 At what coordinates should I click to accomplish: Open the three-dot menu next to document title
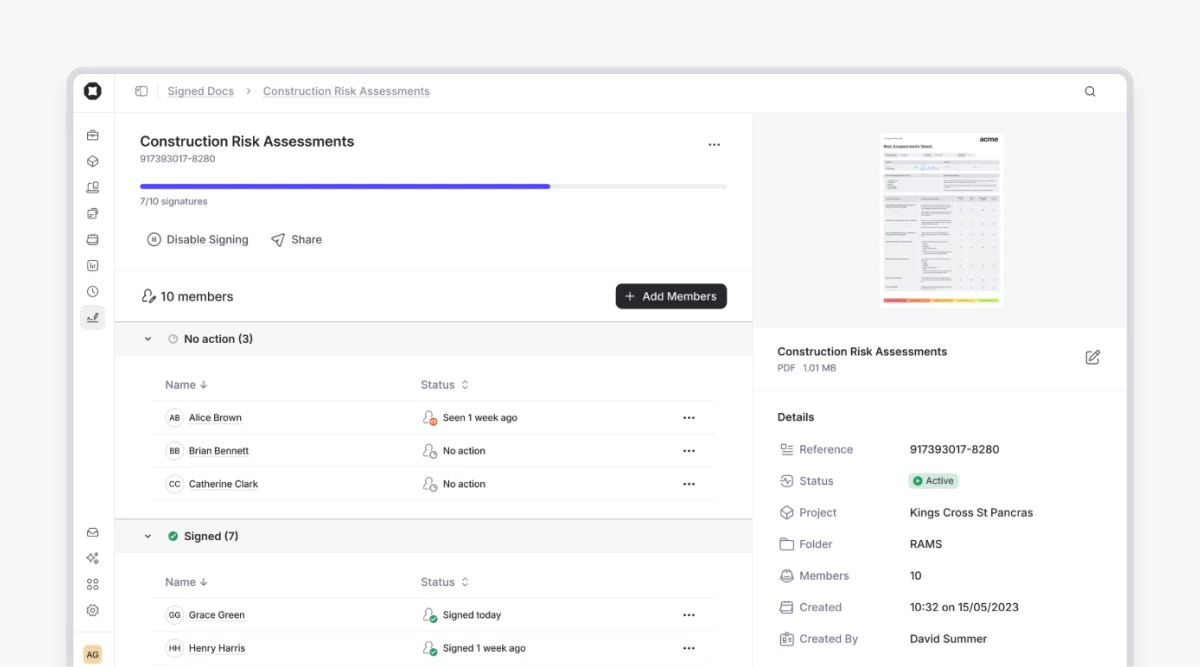[x=714, y=145]
